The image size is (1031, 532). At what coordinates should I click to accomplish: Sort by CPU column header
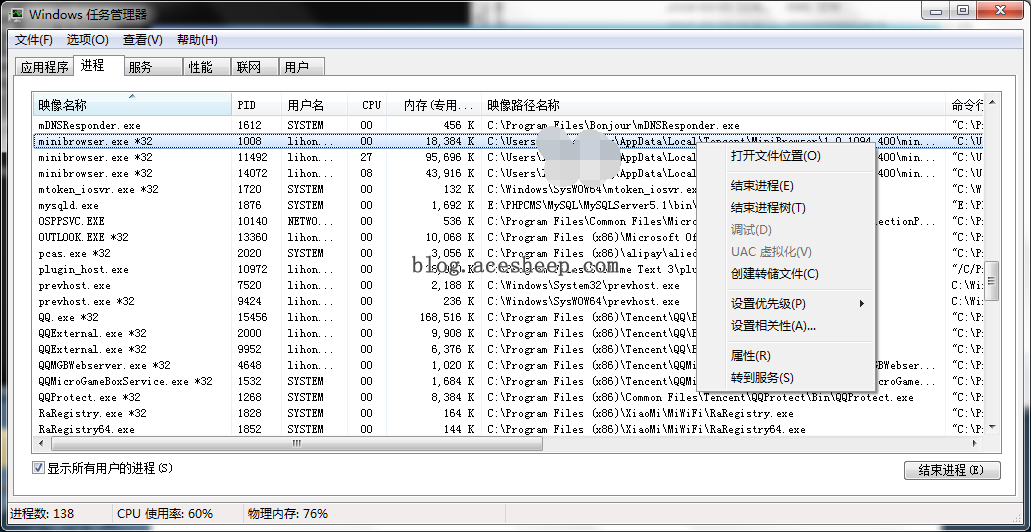click(367, 105)
